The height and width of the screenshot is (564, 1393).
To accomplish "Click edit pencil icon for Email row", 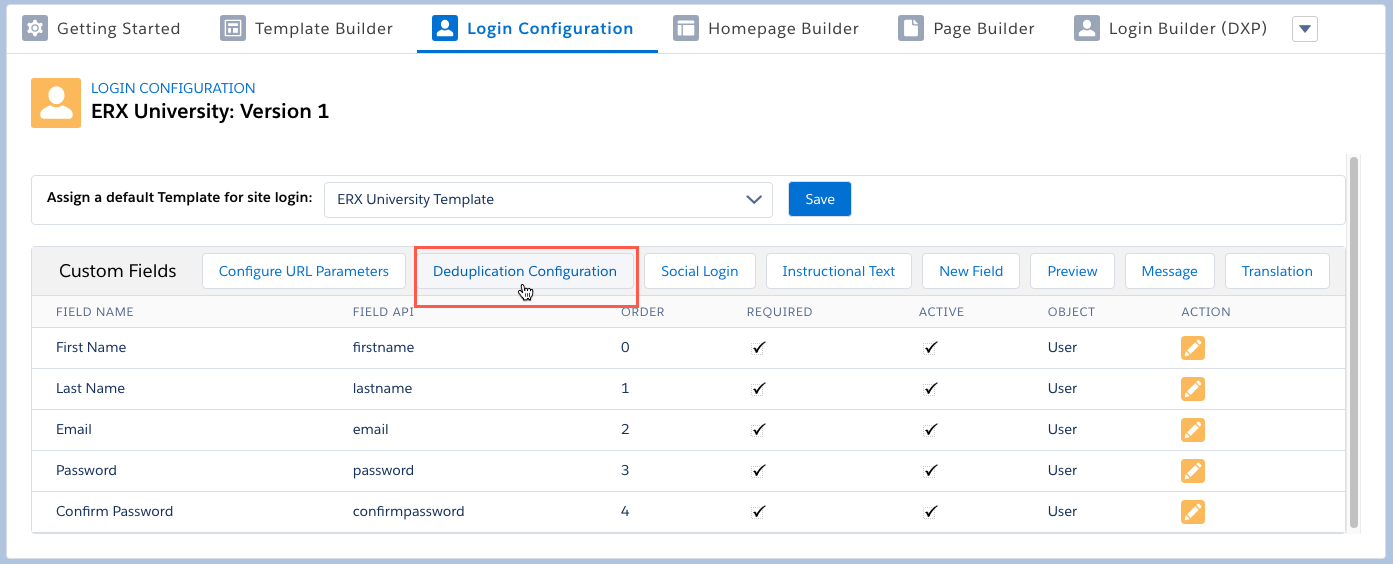I will (1192, 430).
